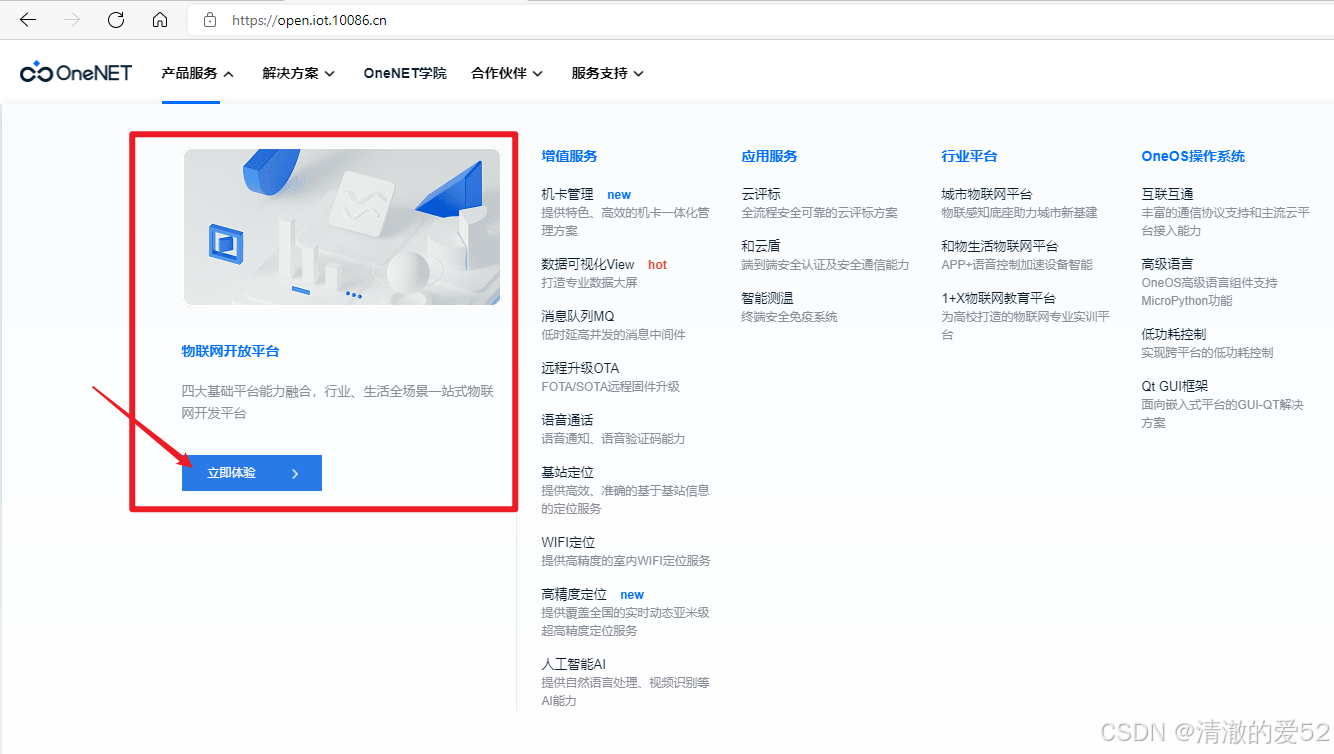Click description APP+语音控制加速设备智能
Image resolution: width=1334 pixels, height=754 pixels.
point(1017,265)
